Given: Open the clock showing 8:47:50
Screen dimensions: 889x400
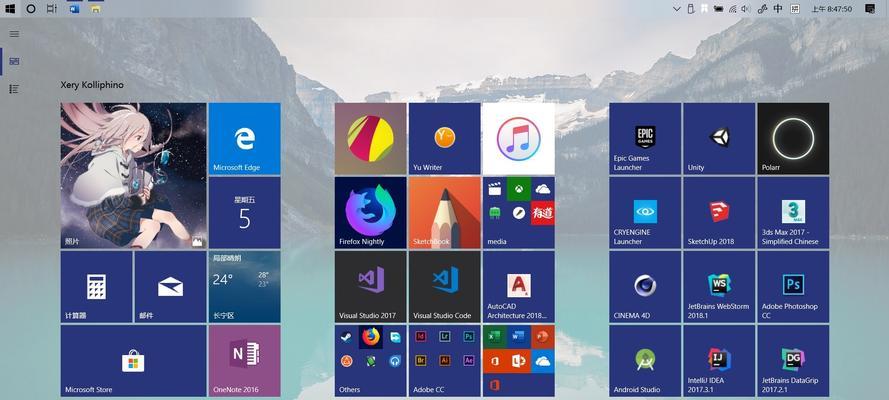Looking at the screenshot, I should [832, 9].
